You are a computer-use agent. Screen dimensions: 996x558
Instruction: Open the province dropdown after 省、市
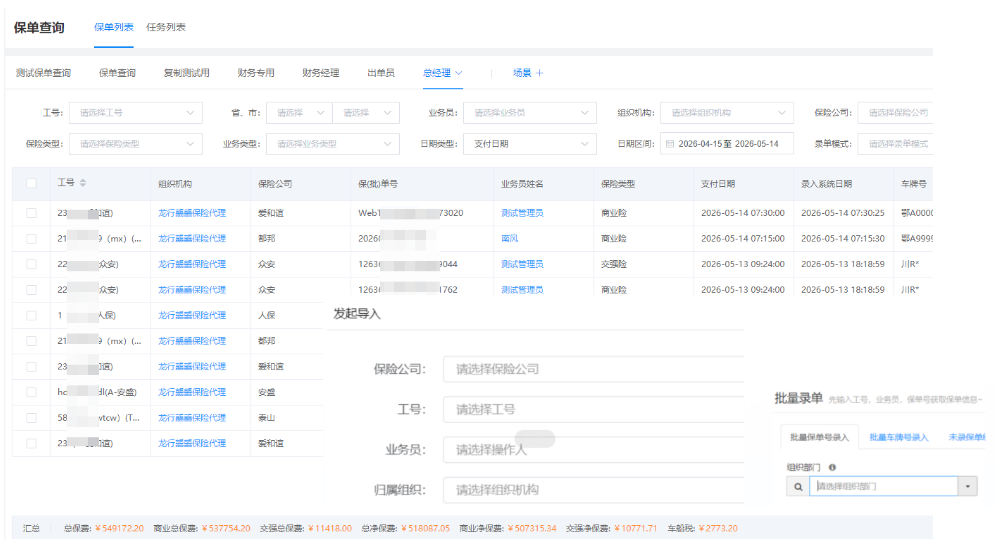point(299,112)
